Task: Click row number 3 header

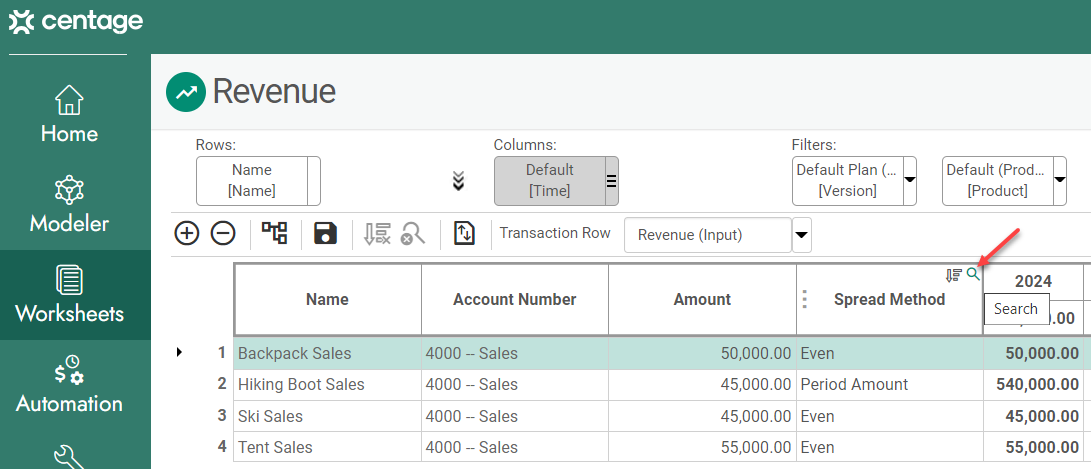Action: coord(222,415)
